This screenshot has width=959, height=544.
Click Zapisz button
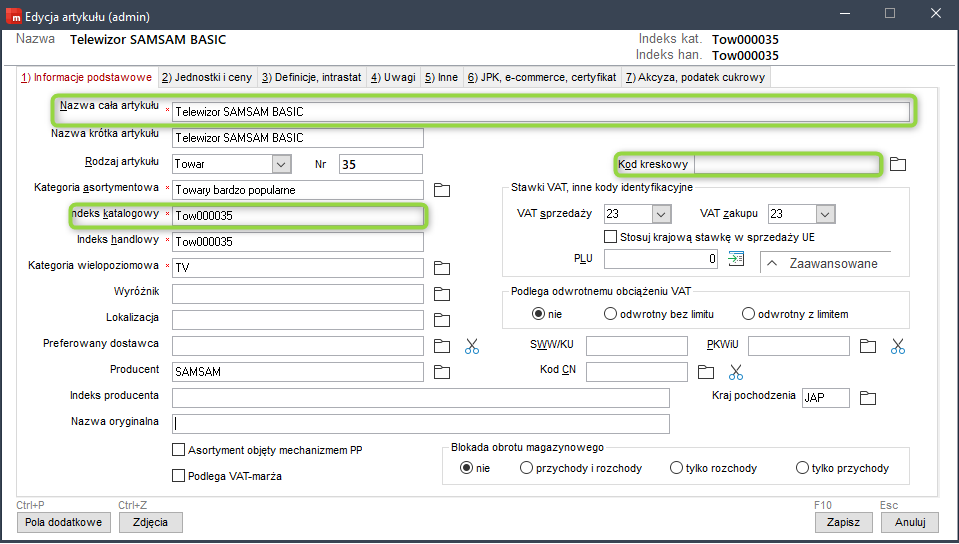[843, 523]
